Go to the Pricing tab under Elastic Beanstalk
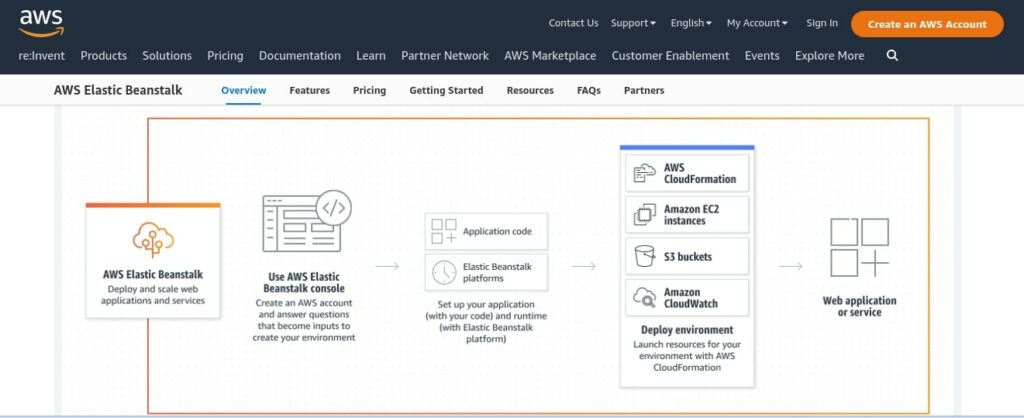1024x418 pixels. click(x=370, y=90)
